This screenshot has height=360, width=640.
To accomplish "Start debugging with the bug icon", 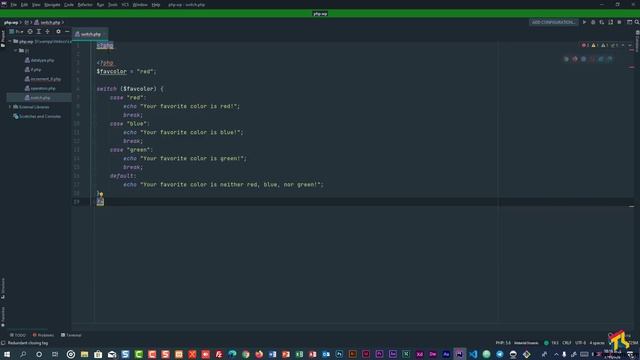I will (593, 22).
